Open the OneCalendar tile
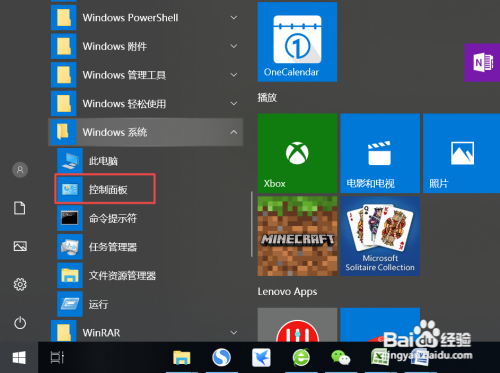The image size is (500, 373). 297,42
